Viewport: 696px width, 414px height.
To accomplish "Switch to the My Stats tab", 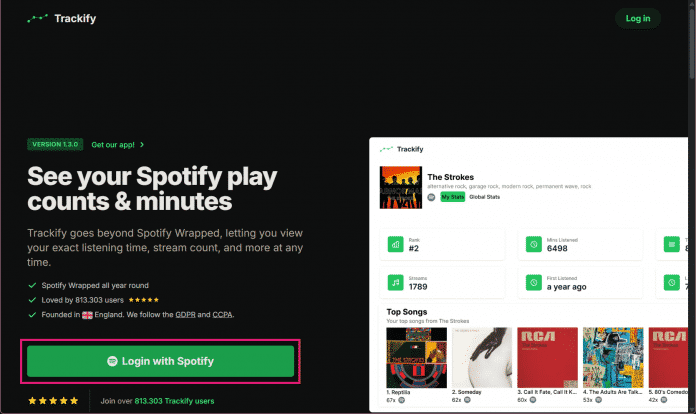I will tap(453, 197).
